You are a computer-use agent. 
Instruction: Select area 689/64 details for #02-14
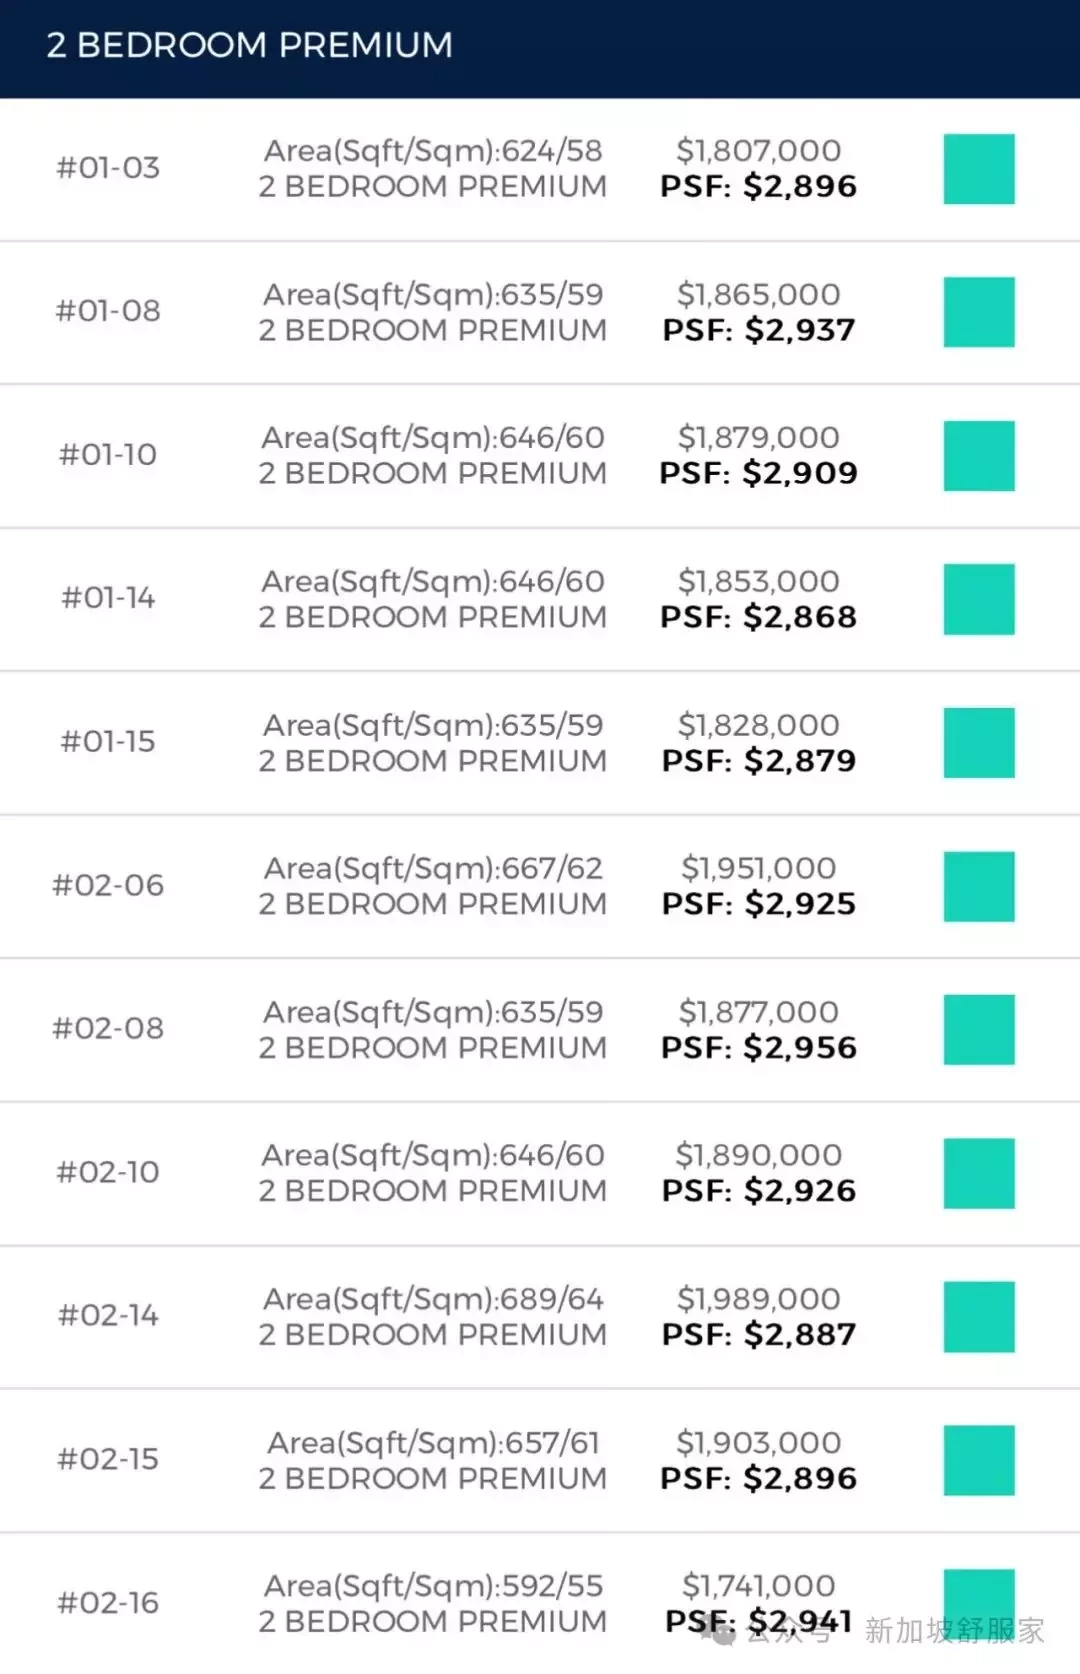[433, 1299]
